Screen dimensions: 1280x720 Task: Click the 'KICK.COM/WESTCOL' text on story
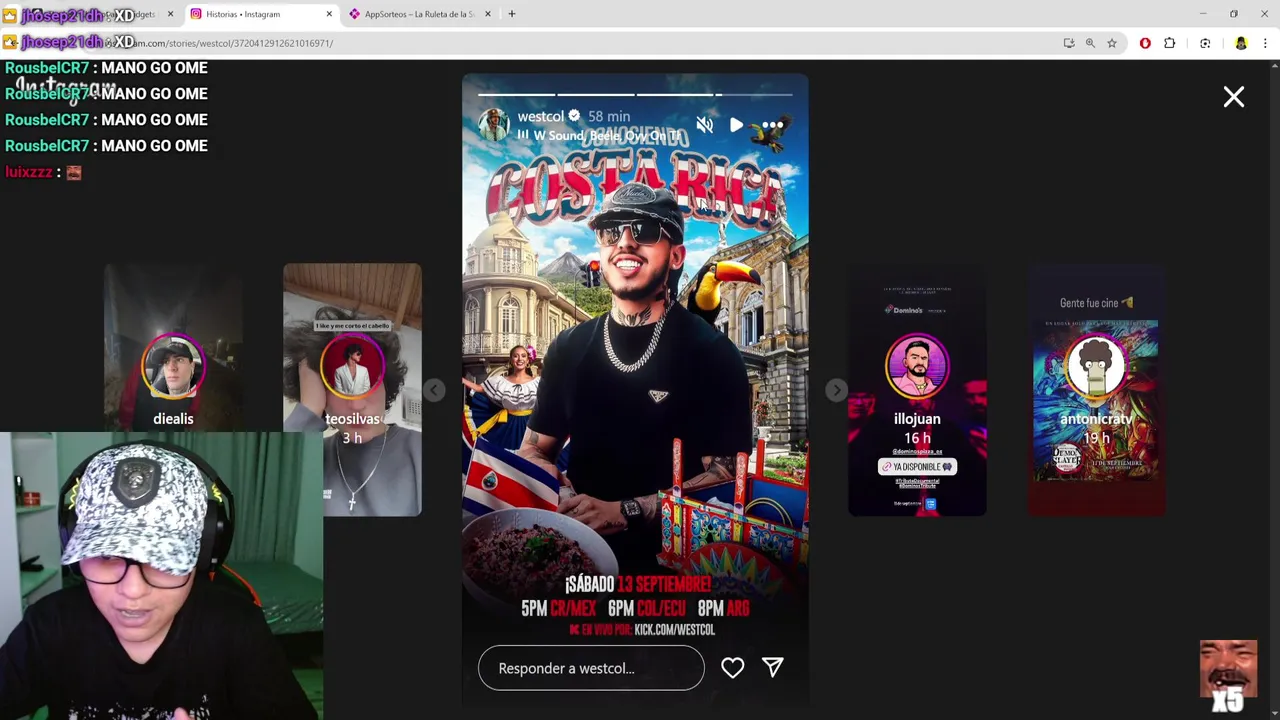click(675, 630)
